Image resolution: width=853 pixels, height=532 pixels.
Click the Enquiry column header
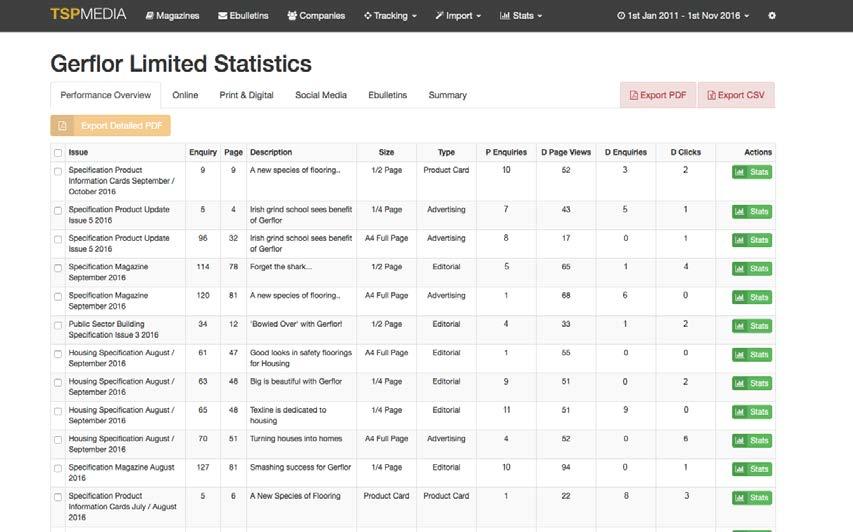[203, 152]
